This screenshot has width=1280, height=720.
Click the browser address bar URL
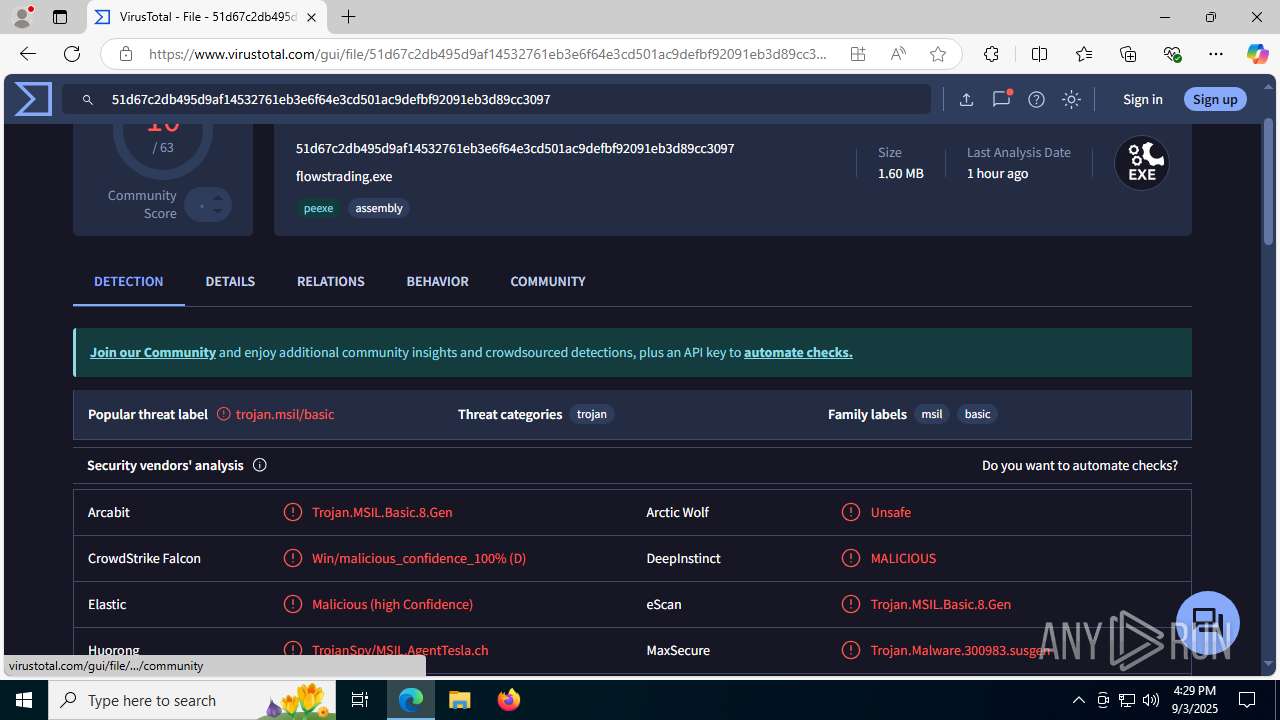click(488, 54)
